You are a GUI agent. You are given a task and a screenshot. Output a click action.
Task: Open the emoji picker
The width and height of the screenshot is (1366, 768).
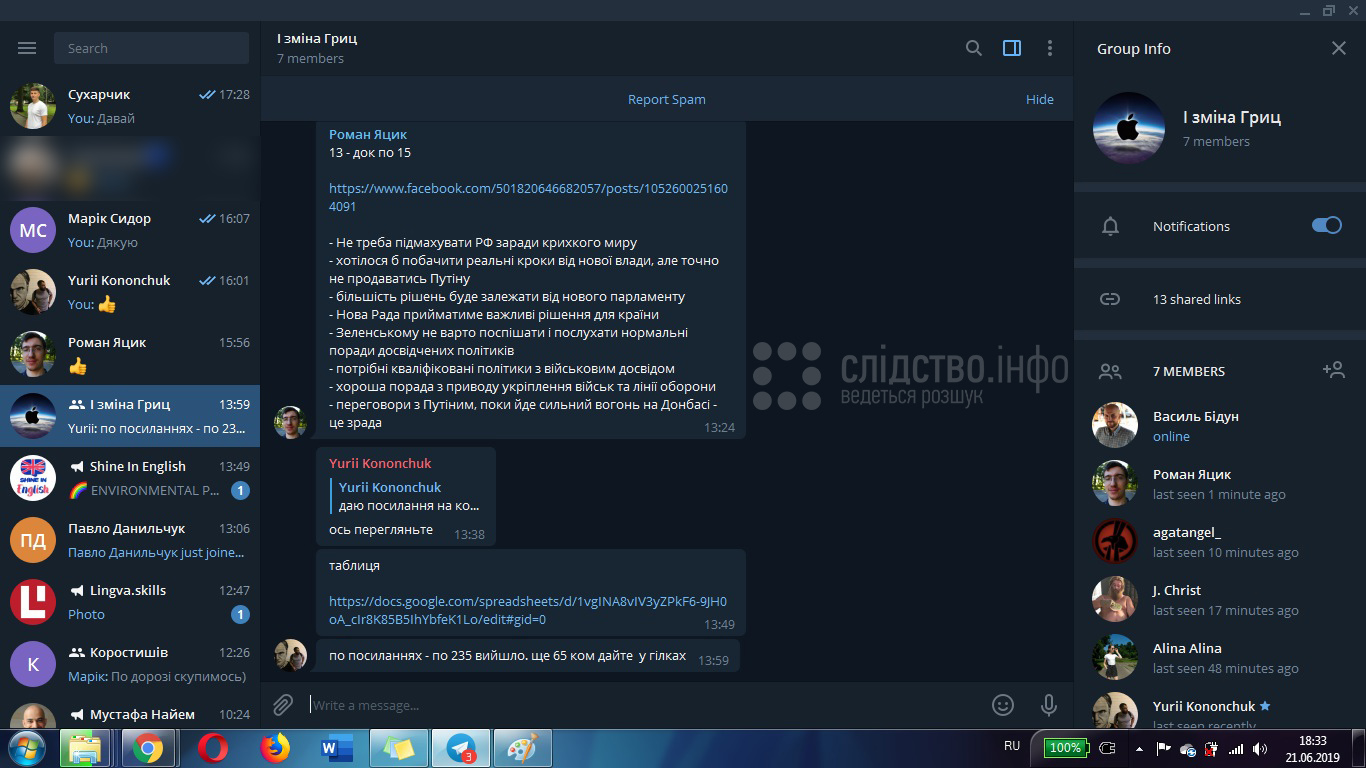coord(1003,705)
